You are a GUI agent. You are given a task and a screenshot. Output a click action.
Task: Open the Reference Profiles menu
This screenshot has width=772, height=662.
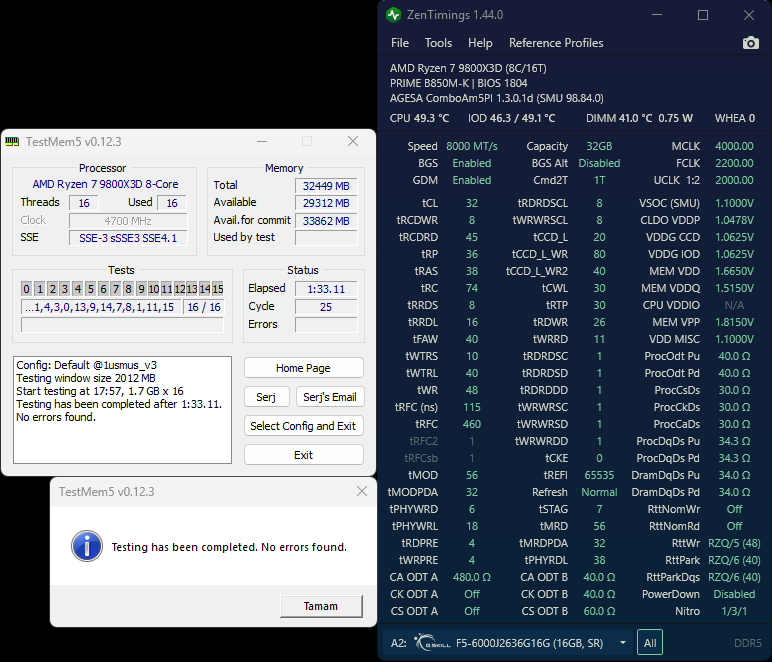556,43
